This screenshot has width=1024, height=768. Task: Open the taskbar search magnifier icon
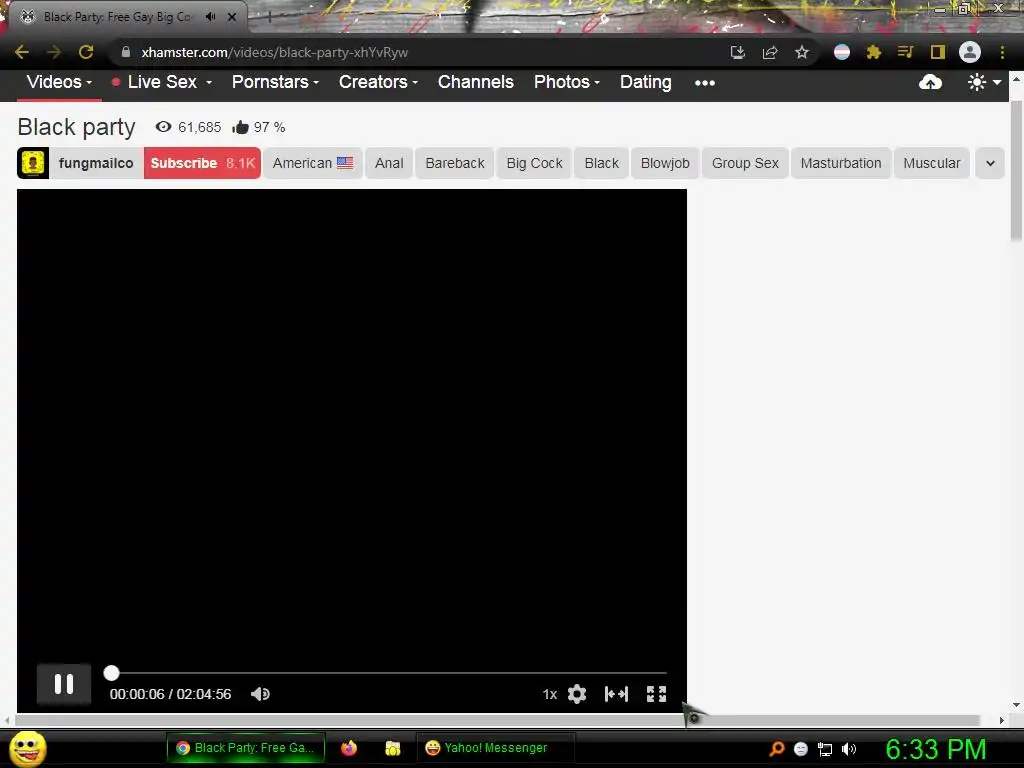[776, 749]
